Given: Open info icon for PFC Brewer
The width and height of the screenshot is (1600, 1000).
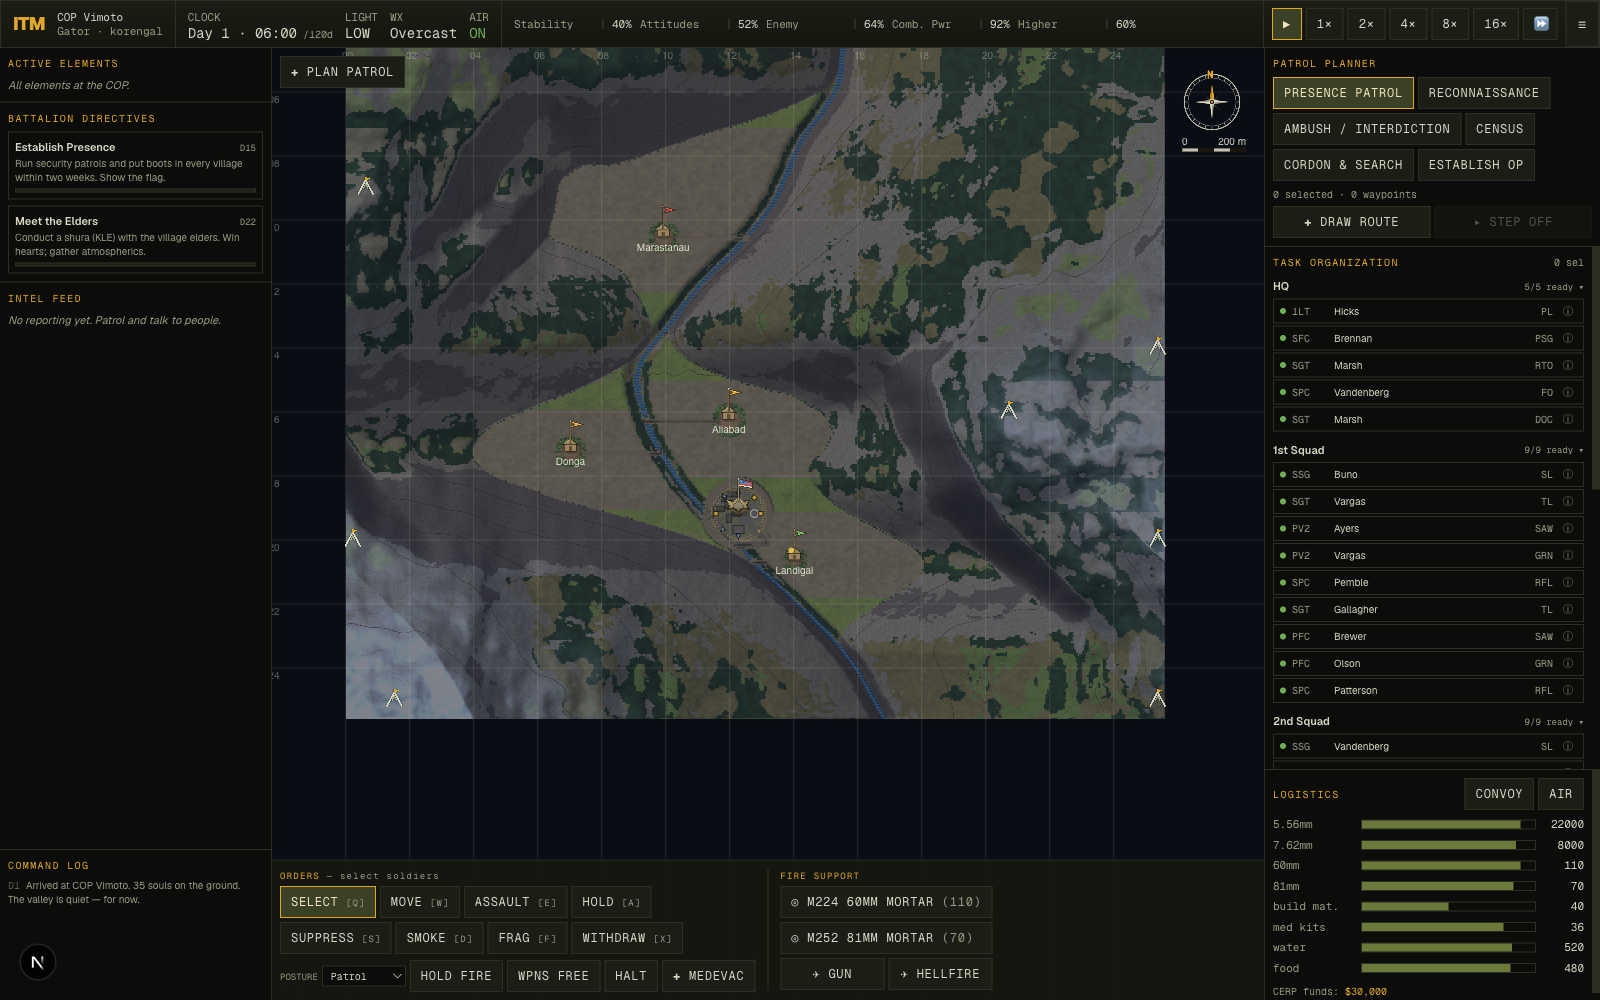Looking at the screenshot, I should click(x=1568, y=636).
